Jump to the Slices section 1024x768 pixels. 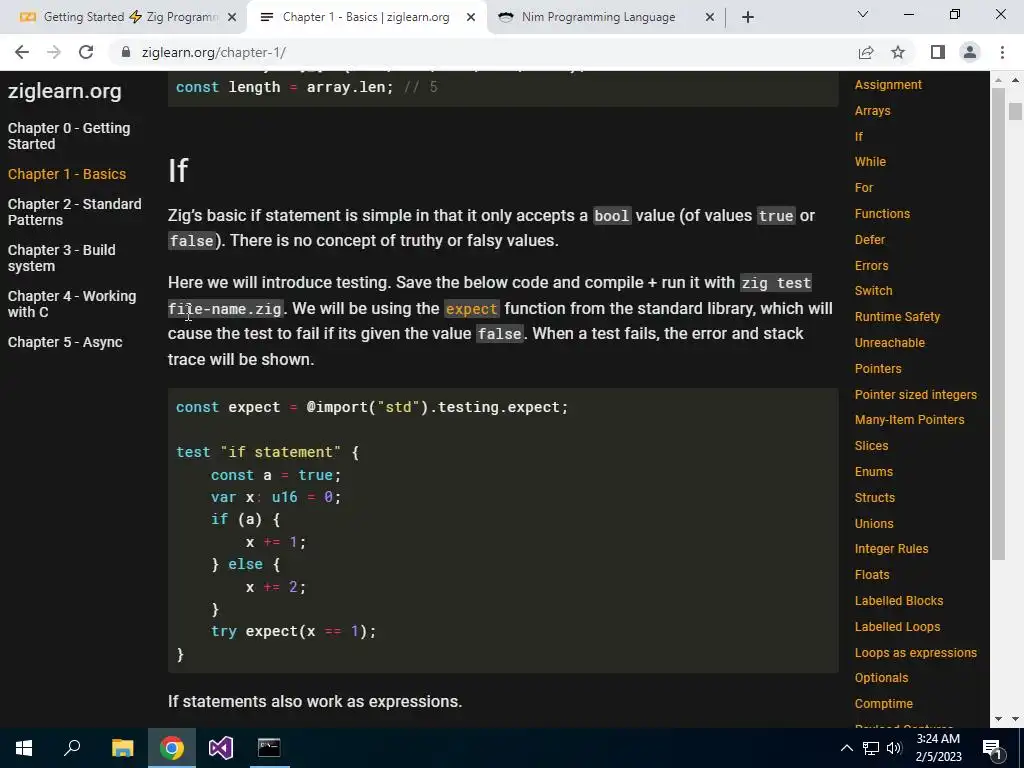[871, 446]
